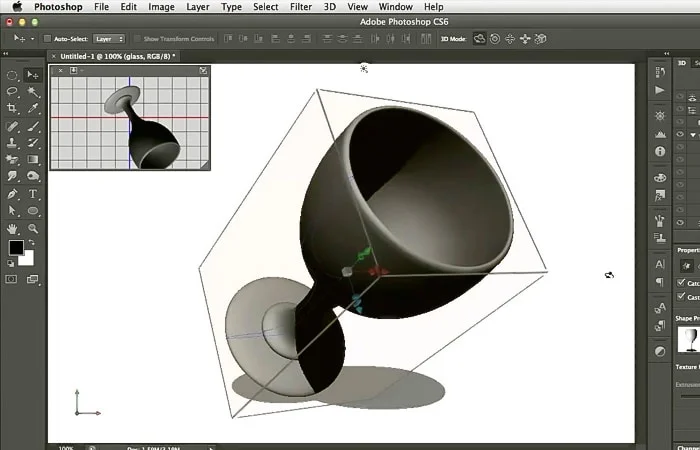Image resolution: width=700 pixels, height=450 pixels.
Task: Select the Eyedropper tool
Action: click(33, 108)
